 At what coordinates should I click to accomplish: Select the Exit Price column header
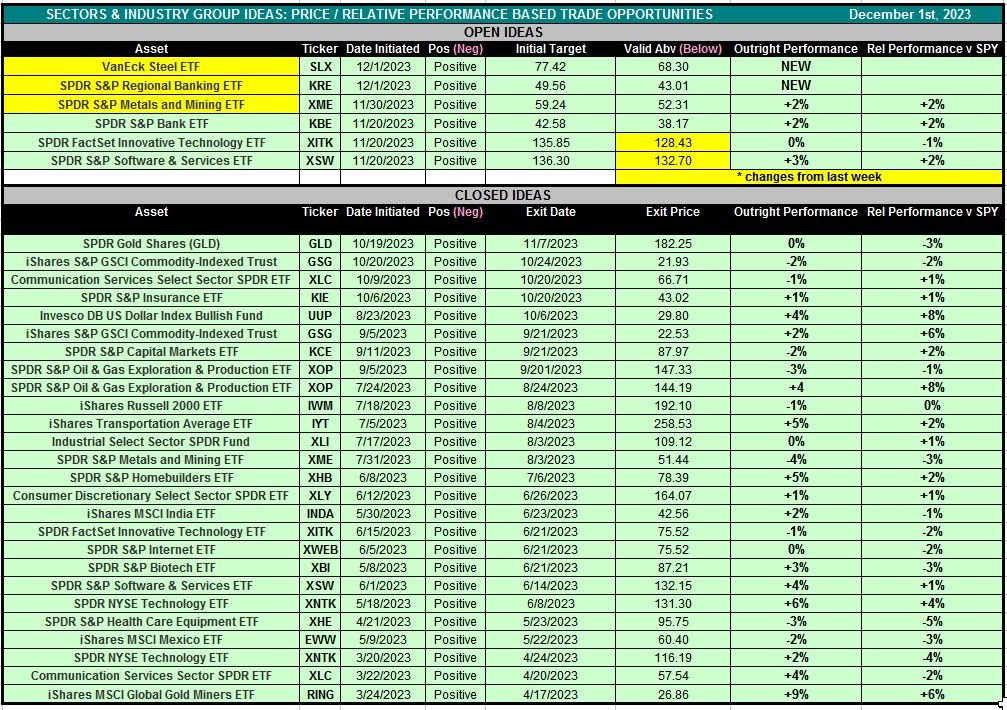pos(672,212)
